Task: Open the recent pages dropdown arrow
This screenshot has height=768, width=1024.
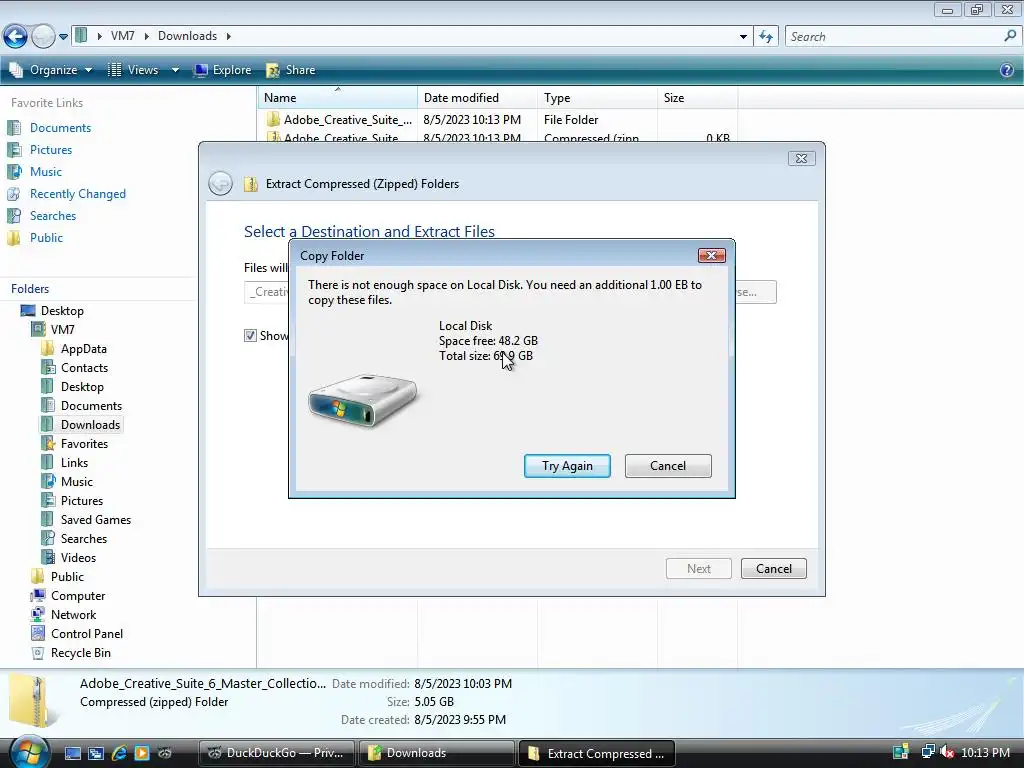Action: 63,37
